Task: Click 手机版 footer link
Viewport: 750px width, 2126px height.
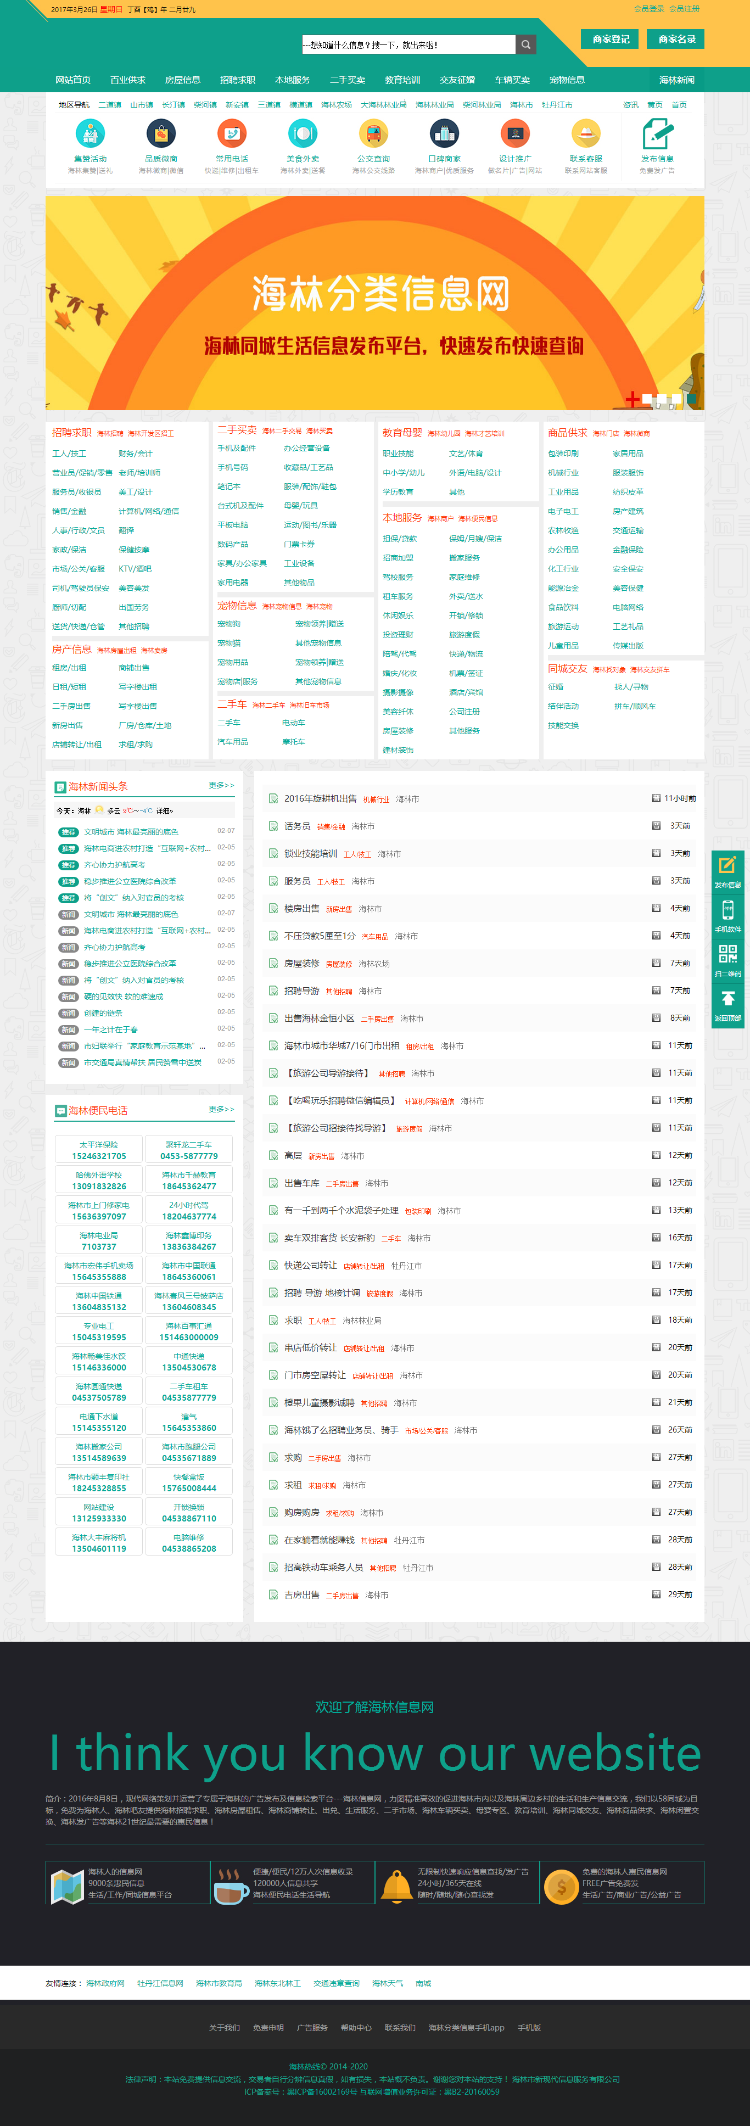Action: [x=529, y=2028]
